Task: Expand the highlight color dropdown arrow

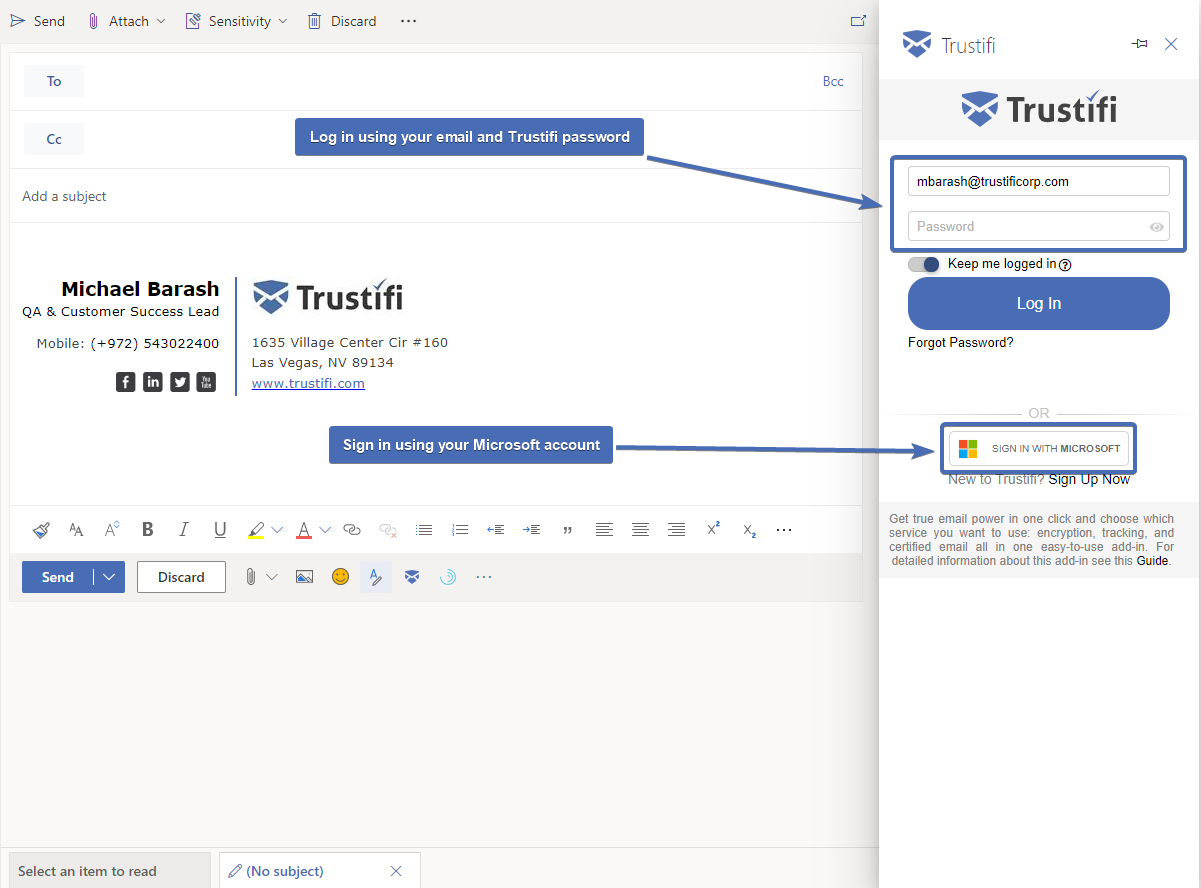Action: click(277, 530)
